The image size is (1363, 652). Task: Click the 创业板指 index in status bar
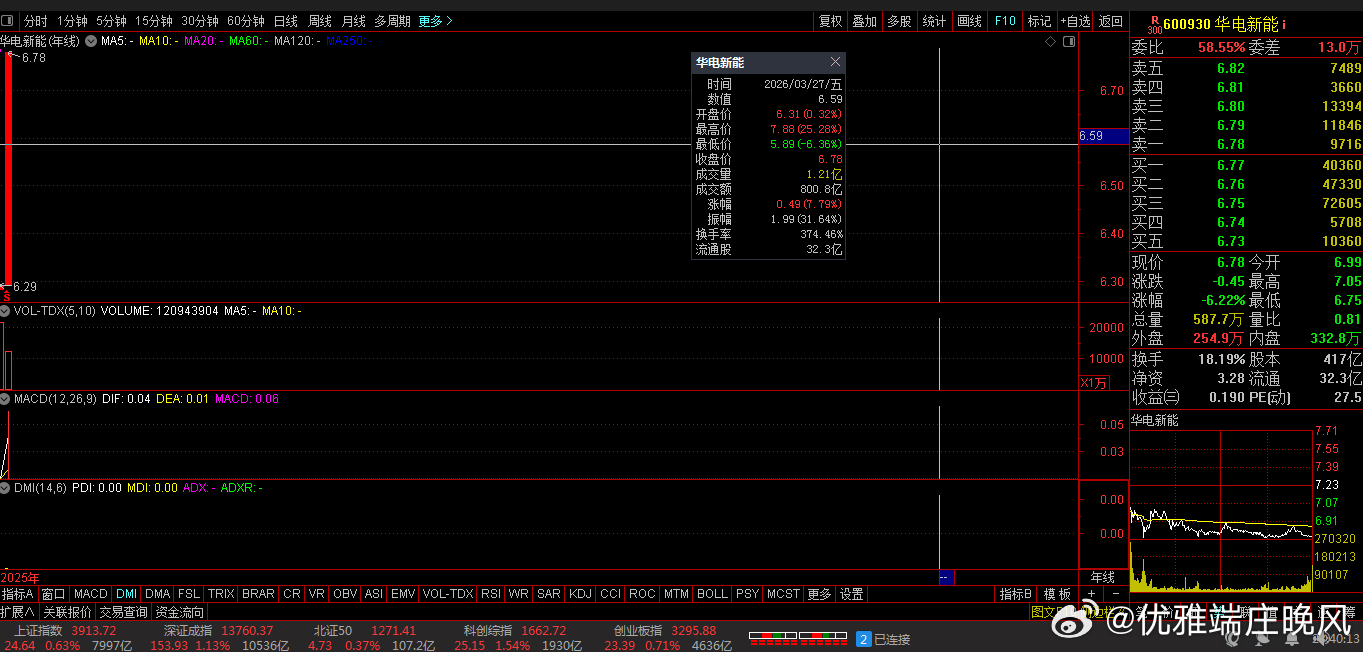pyautogui.click(x=638, y=631)
